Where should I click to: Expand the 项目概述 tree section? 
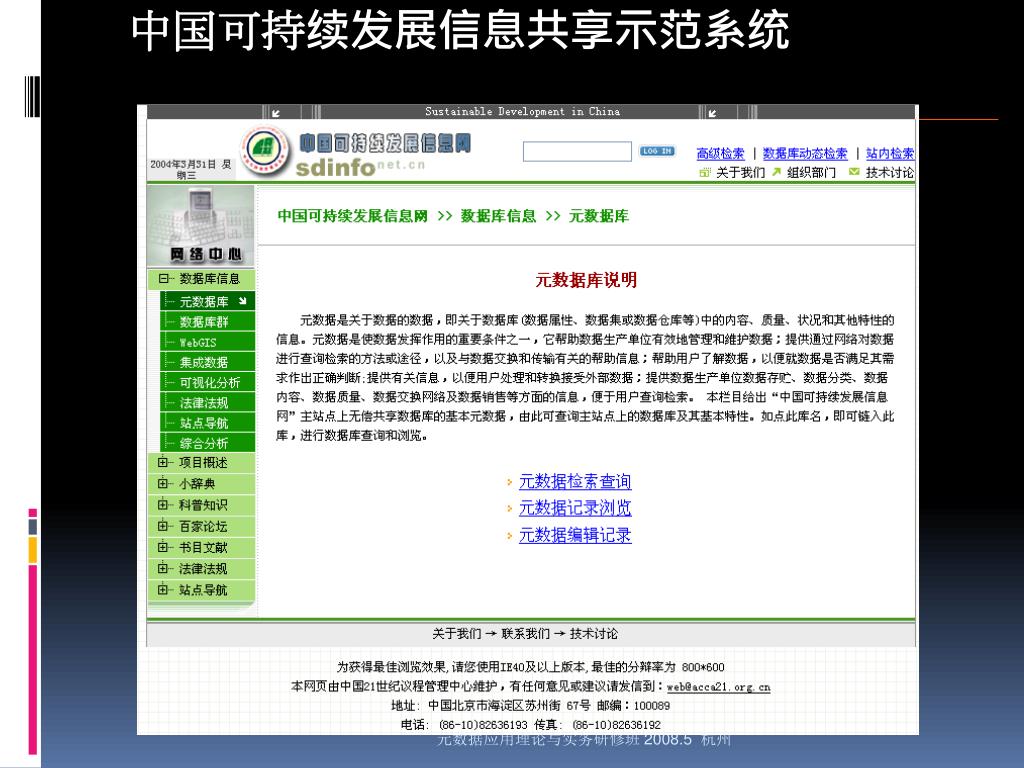163,462
